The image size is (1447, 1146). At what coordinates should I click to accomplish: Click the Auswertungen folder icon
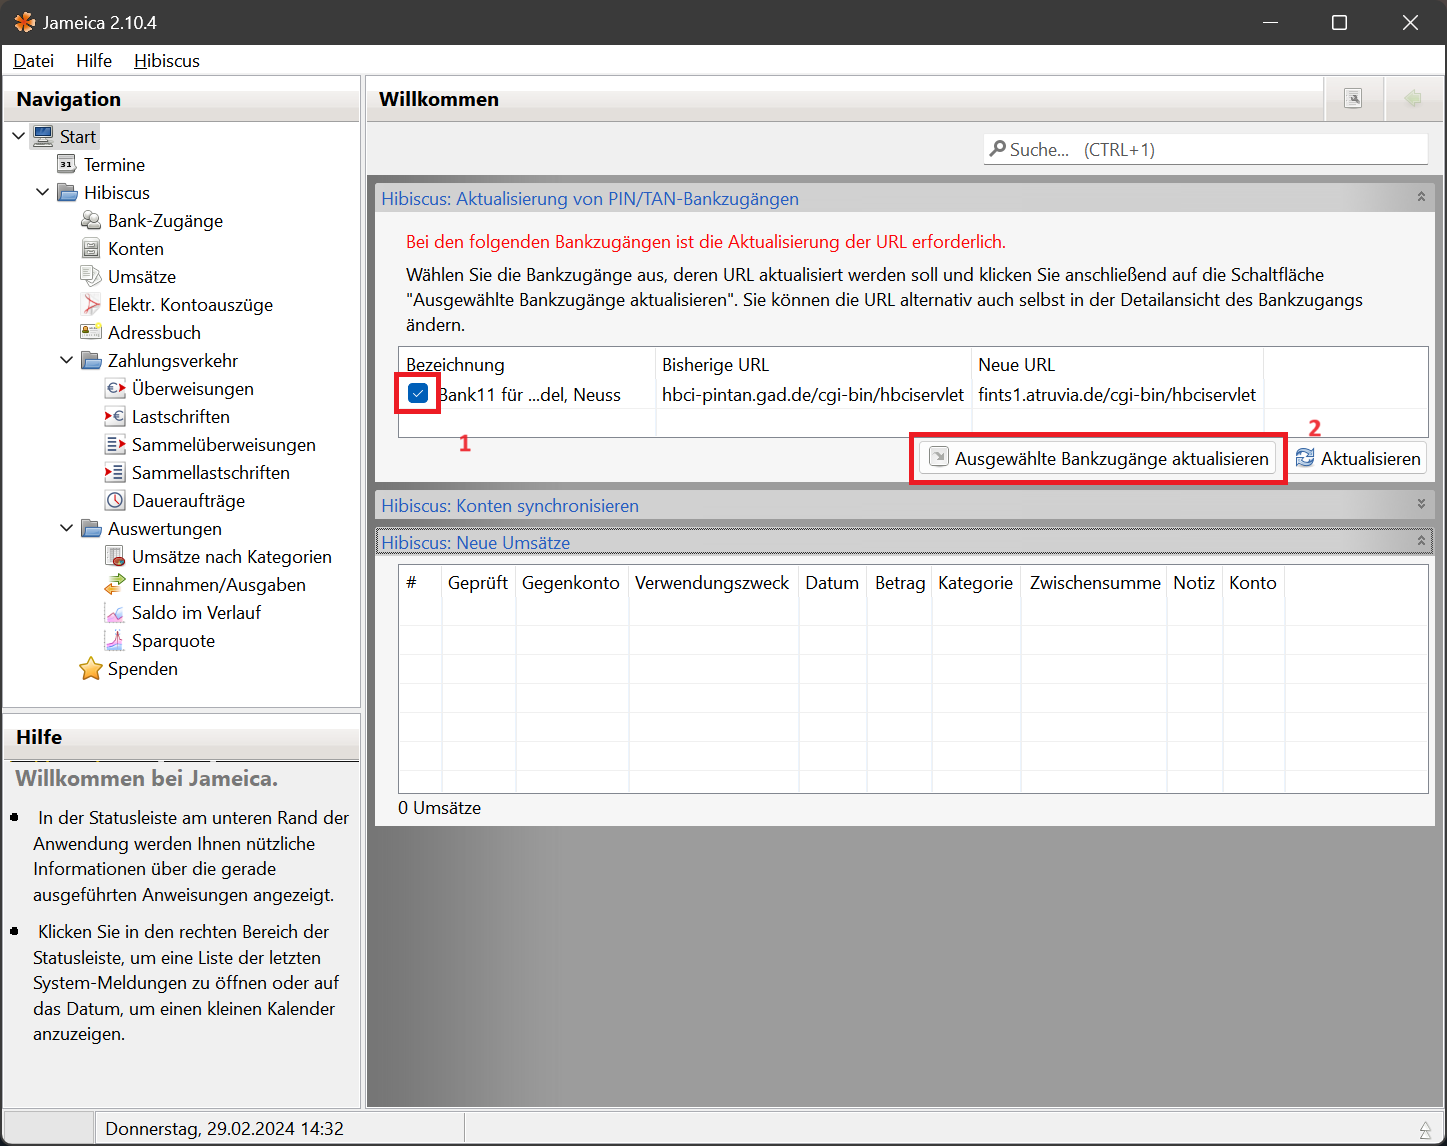pyautogui.click(x=91, y=528)
